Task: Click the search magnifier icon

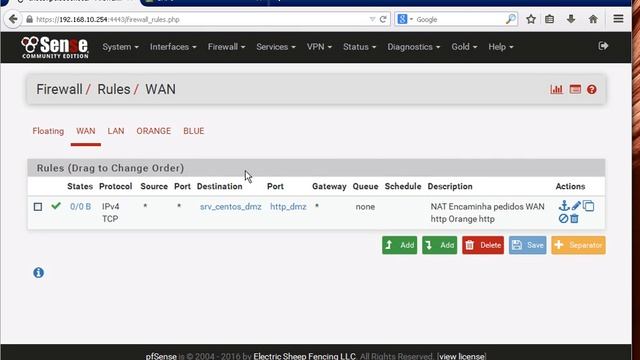Action: pyautogui.click(x=511, y=19)
